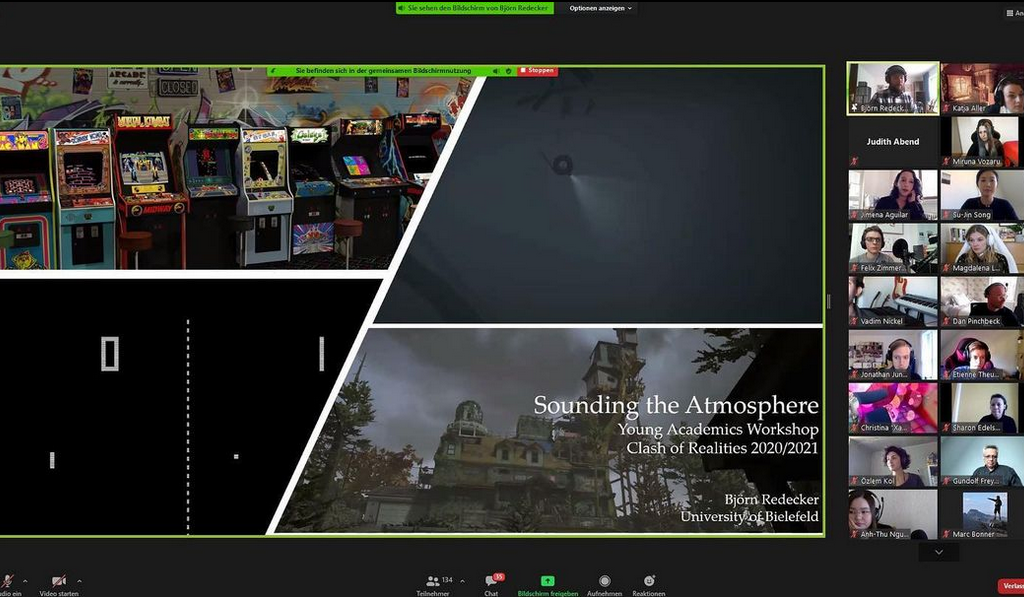The height and width of the screenshot is (597, 1024).
Task: Select the Judith Abend participant tile
Action: click(893, 142)
